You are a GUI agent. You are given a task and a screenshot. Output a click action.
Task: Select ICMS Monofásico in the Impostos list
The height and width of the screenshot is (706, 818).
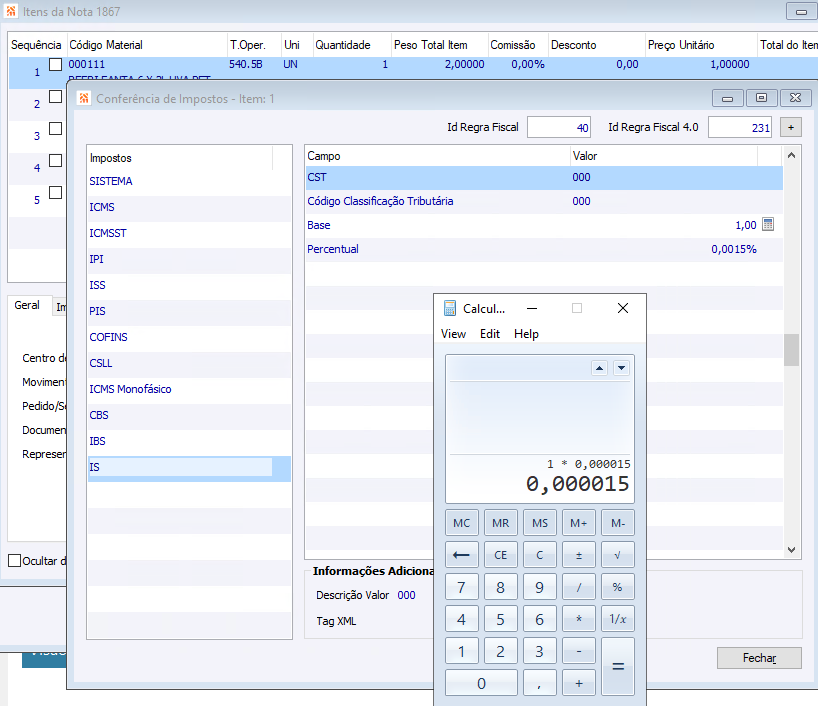[189, 389]
